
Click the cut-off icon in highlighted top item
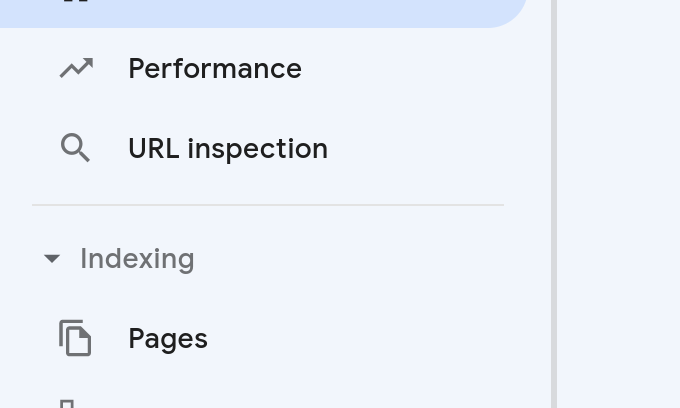(x=76, y=2)
